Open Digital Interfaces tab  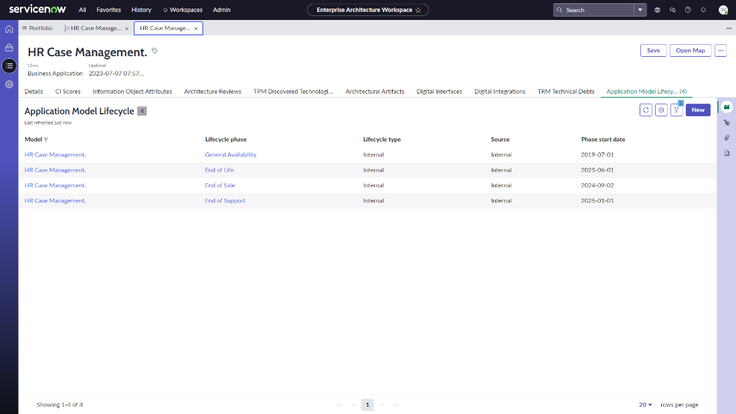[439, 92]
